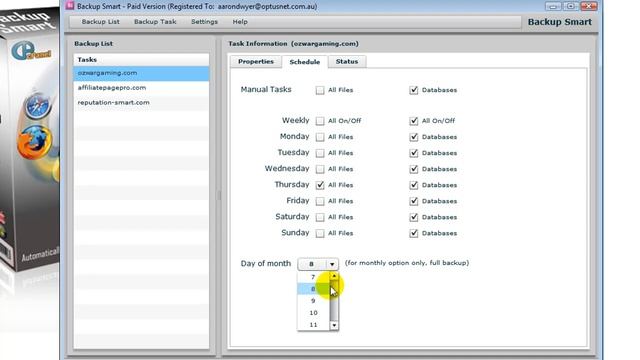This screenshot has height=360, width=640.
Task: Click the Backup Smart app icon in title bar
Action: [70, 6]
